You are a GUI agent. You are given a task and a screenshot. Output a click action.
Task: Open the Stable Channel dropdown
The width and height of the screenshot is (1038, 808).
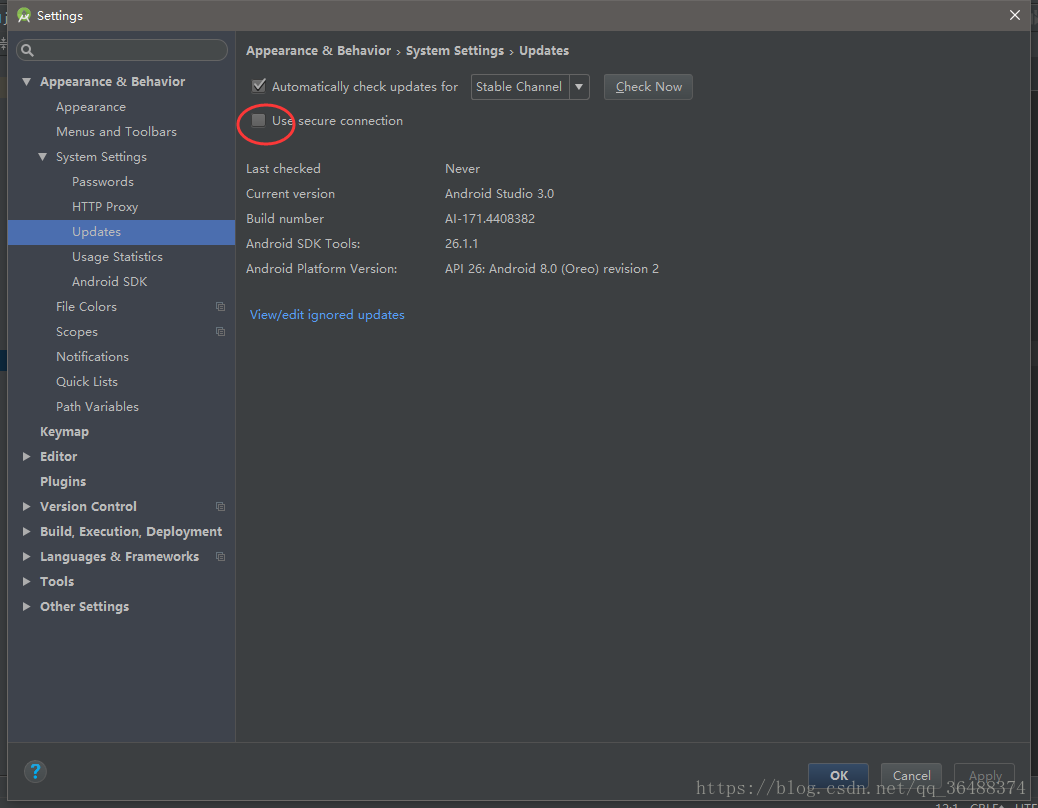[x=530, y=87]
